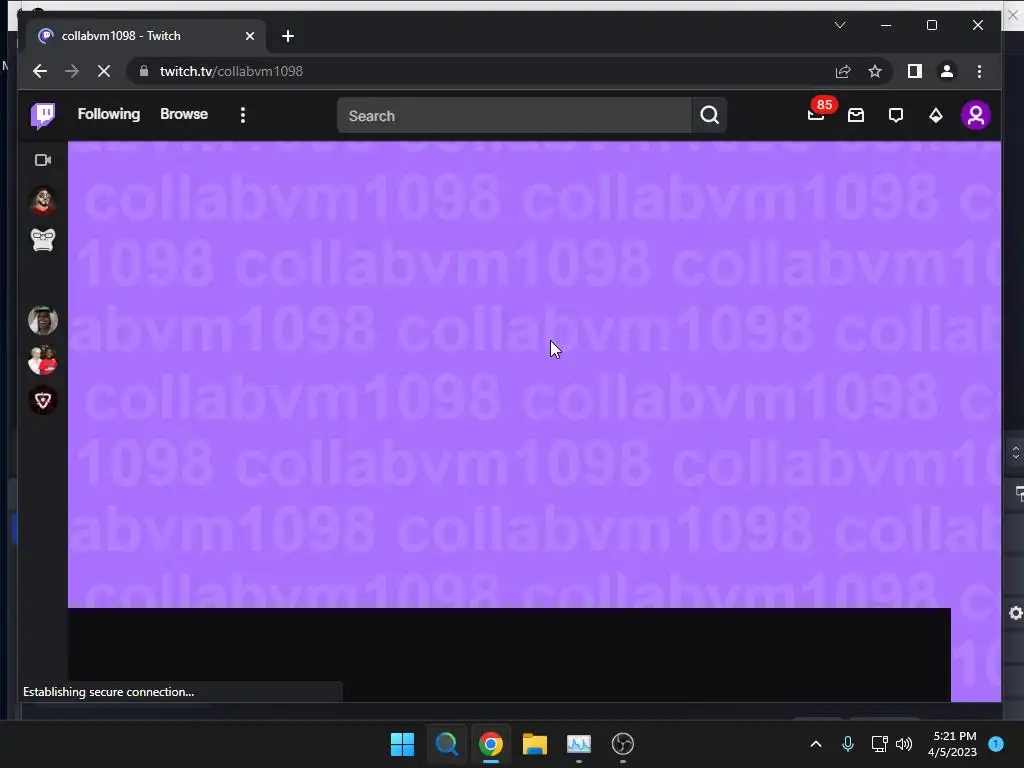
Task: Open the Twitch more options menu
Action: pyautogui.click(x=243, y=115)
